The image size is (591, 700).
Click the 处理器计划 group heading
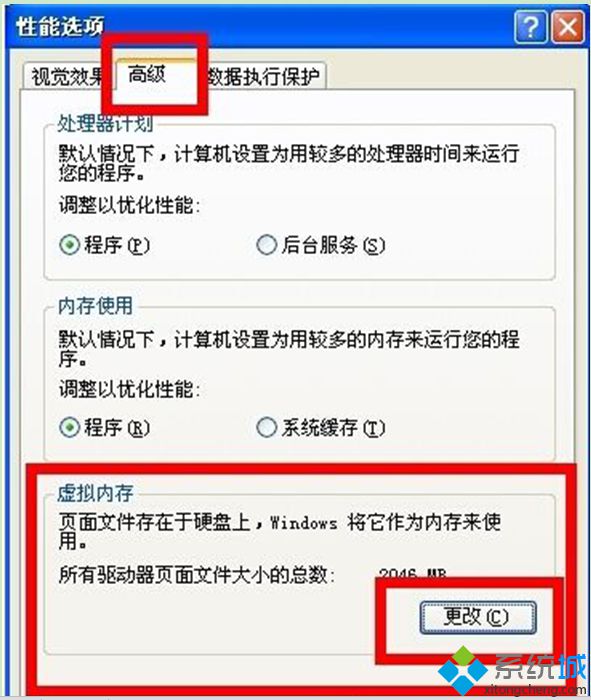coord(105,123)
